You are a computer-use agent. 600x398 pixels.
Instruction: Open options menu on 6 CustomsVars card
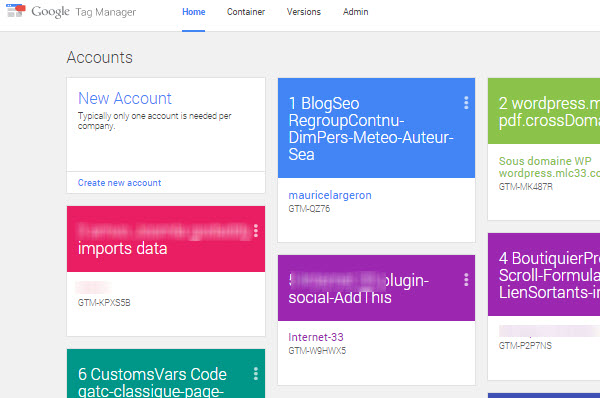click(256, 374)
